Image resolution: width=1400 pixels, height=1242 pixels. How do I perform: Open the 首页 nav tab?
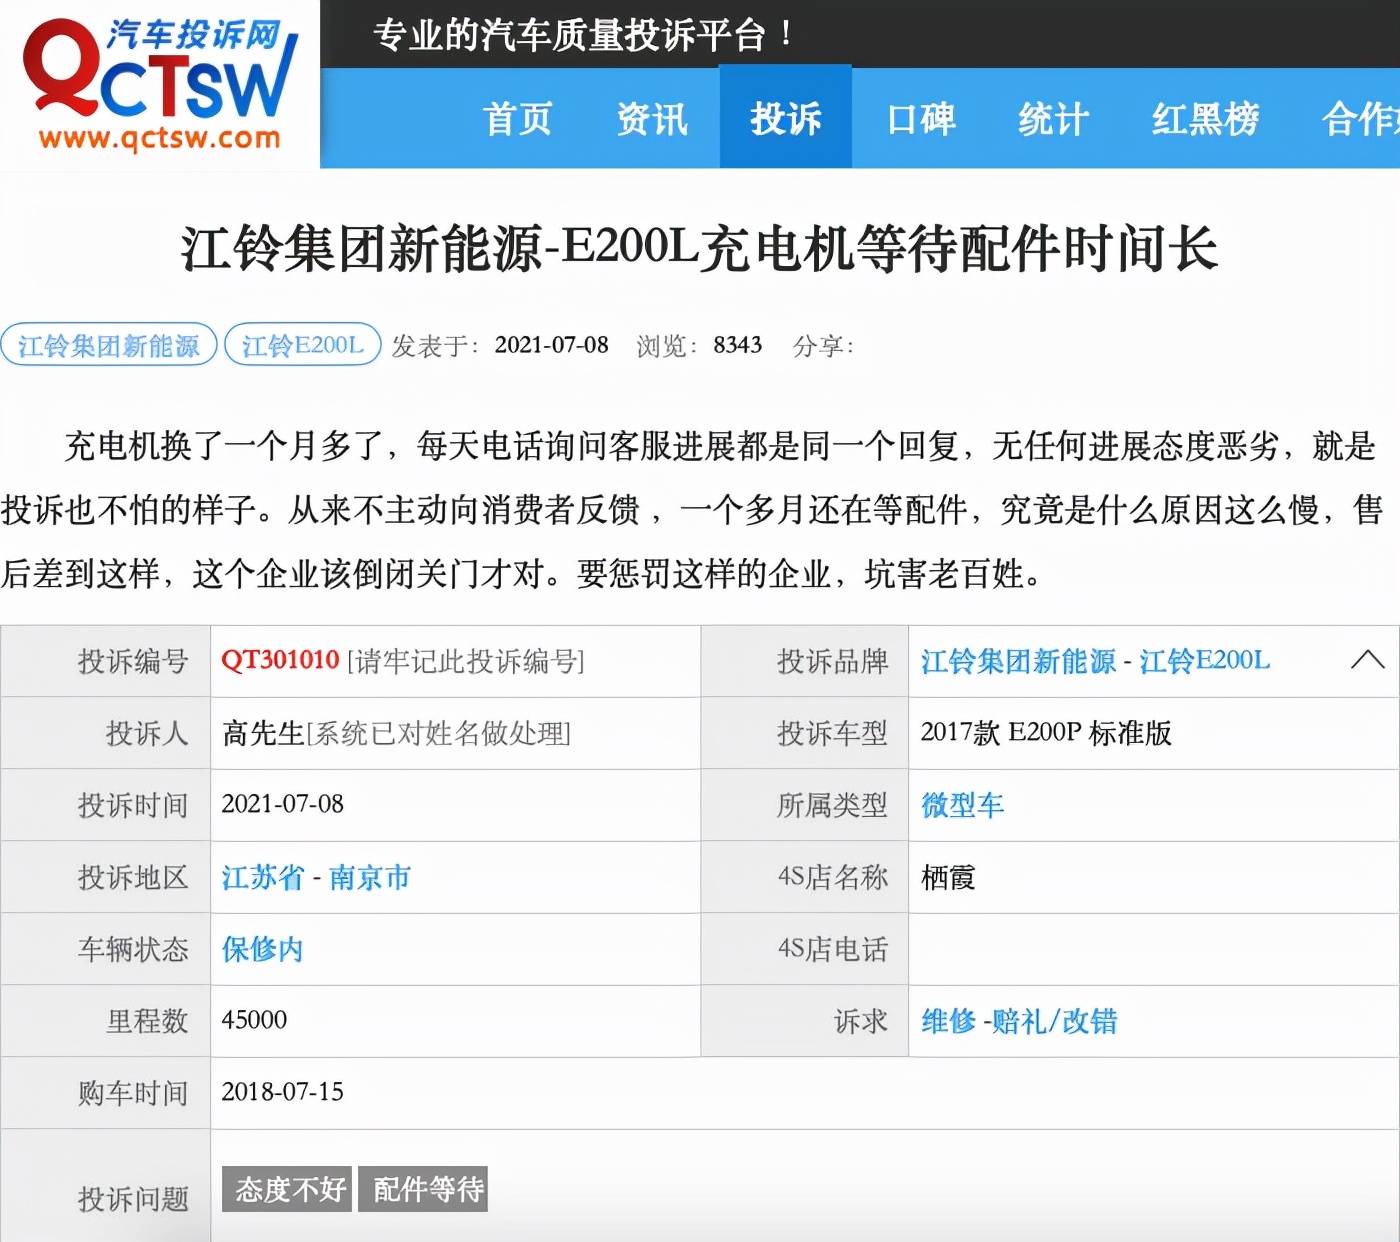517,119
